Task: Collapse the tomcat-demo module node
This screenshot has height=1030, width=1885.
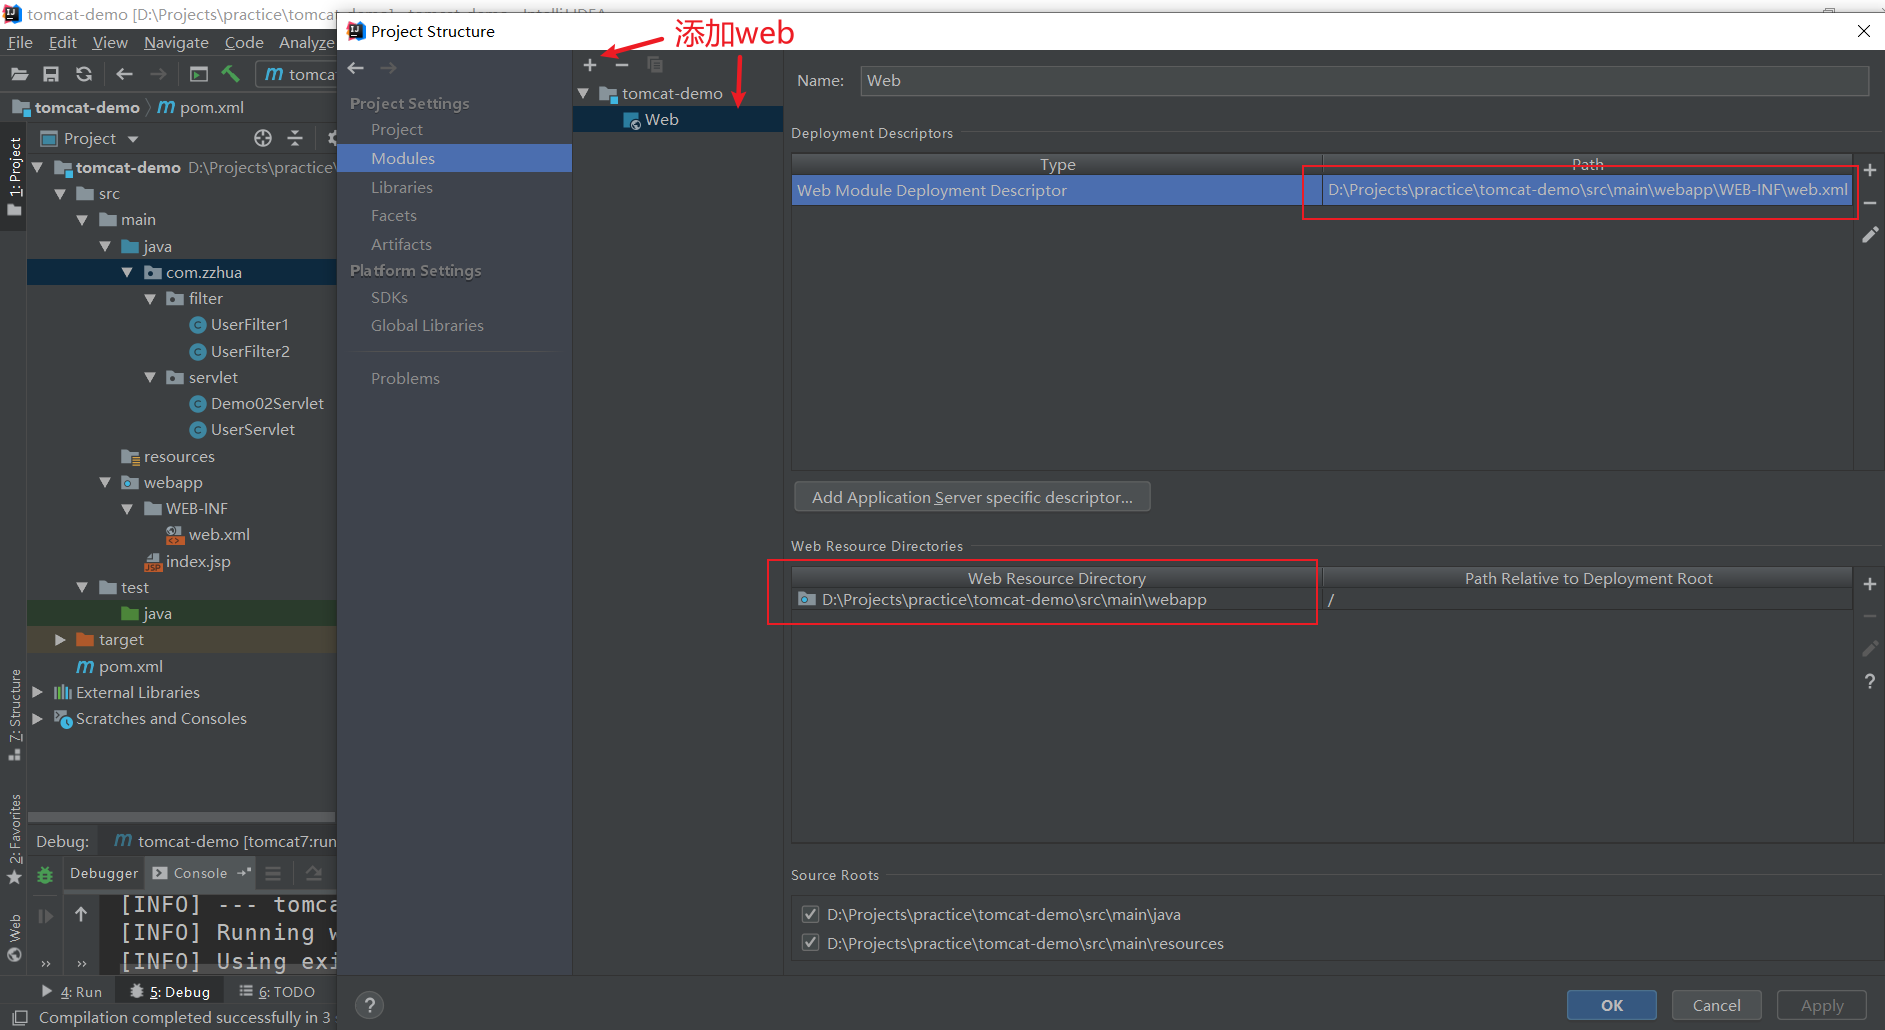Action: pos(583,93)
